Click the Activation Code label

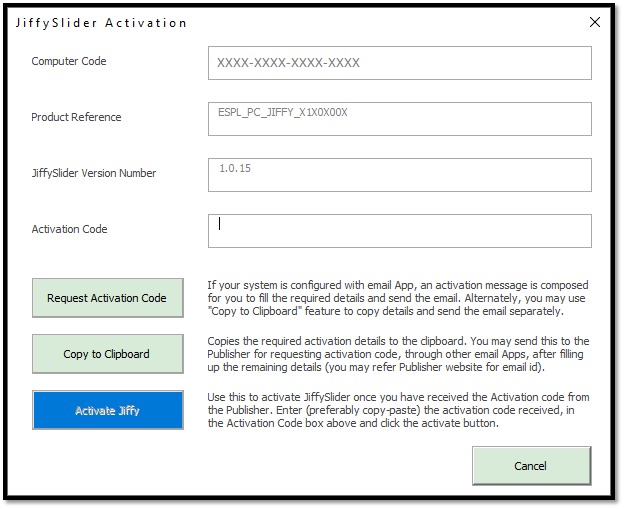[69, 229]
